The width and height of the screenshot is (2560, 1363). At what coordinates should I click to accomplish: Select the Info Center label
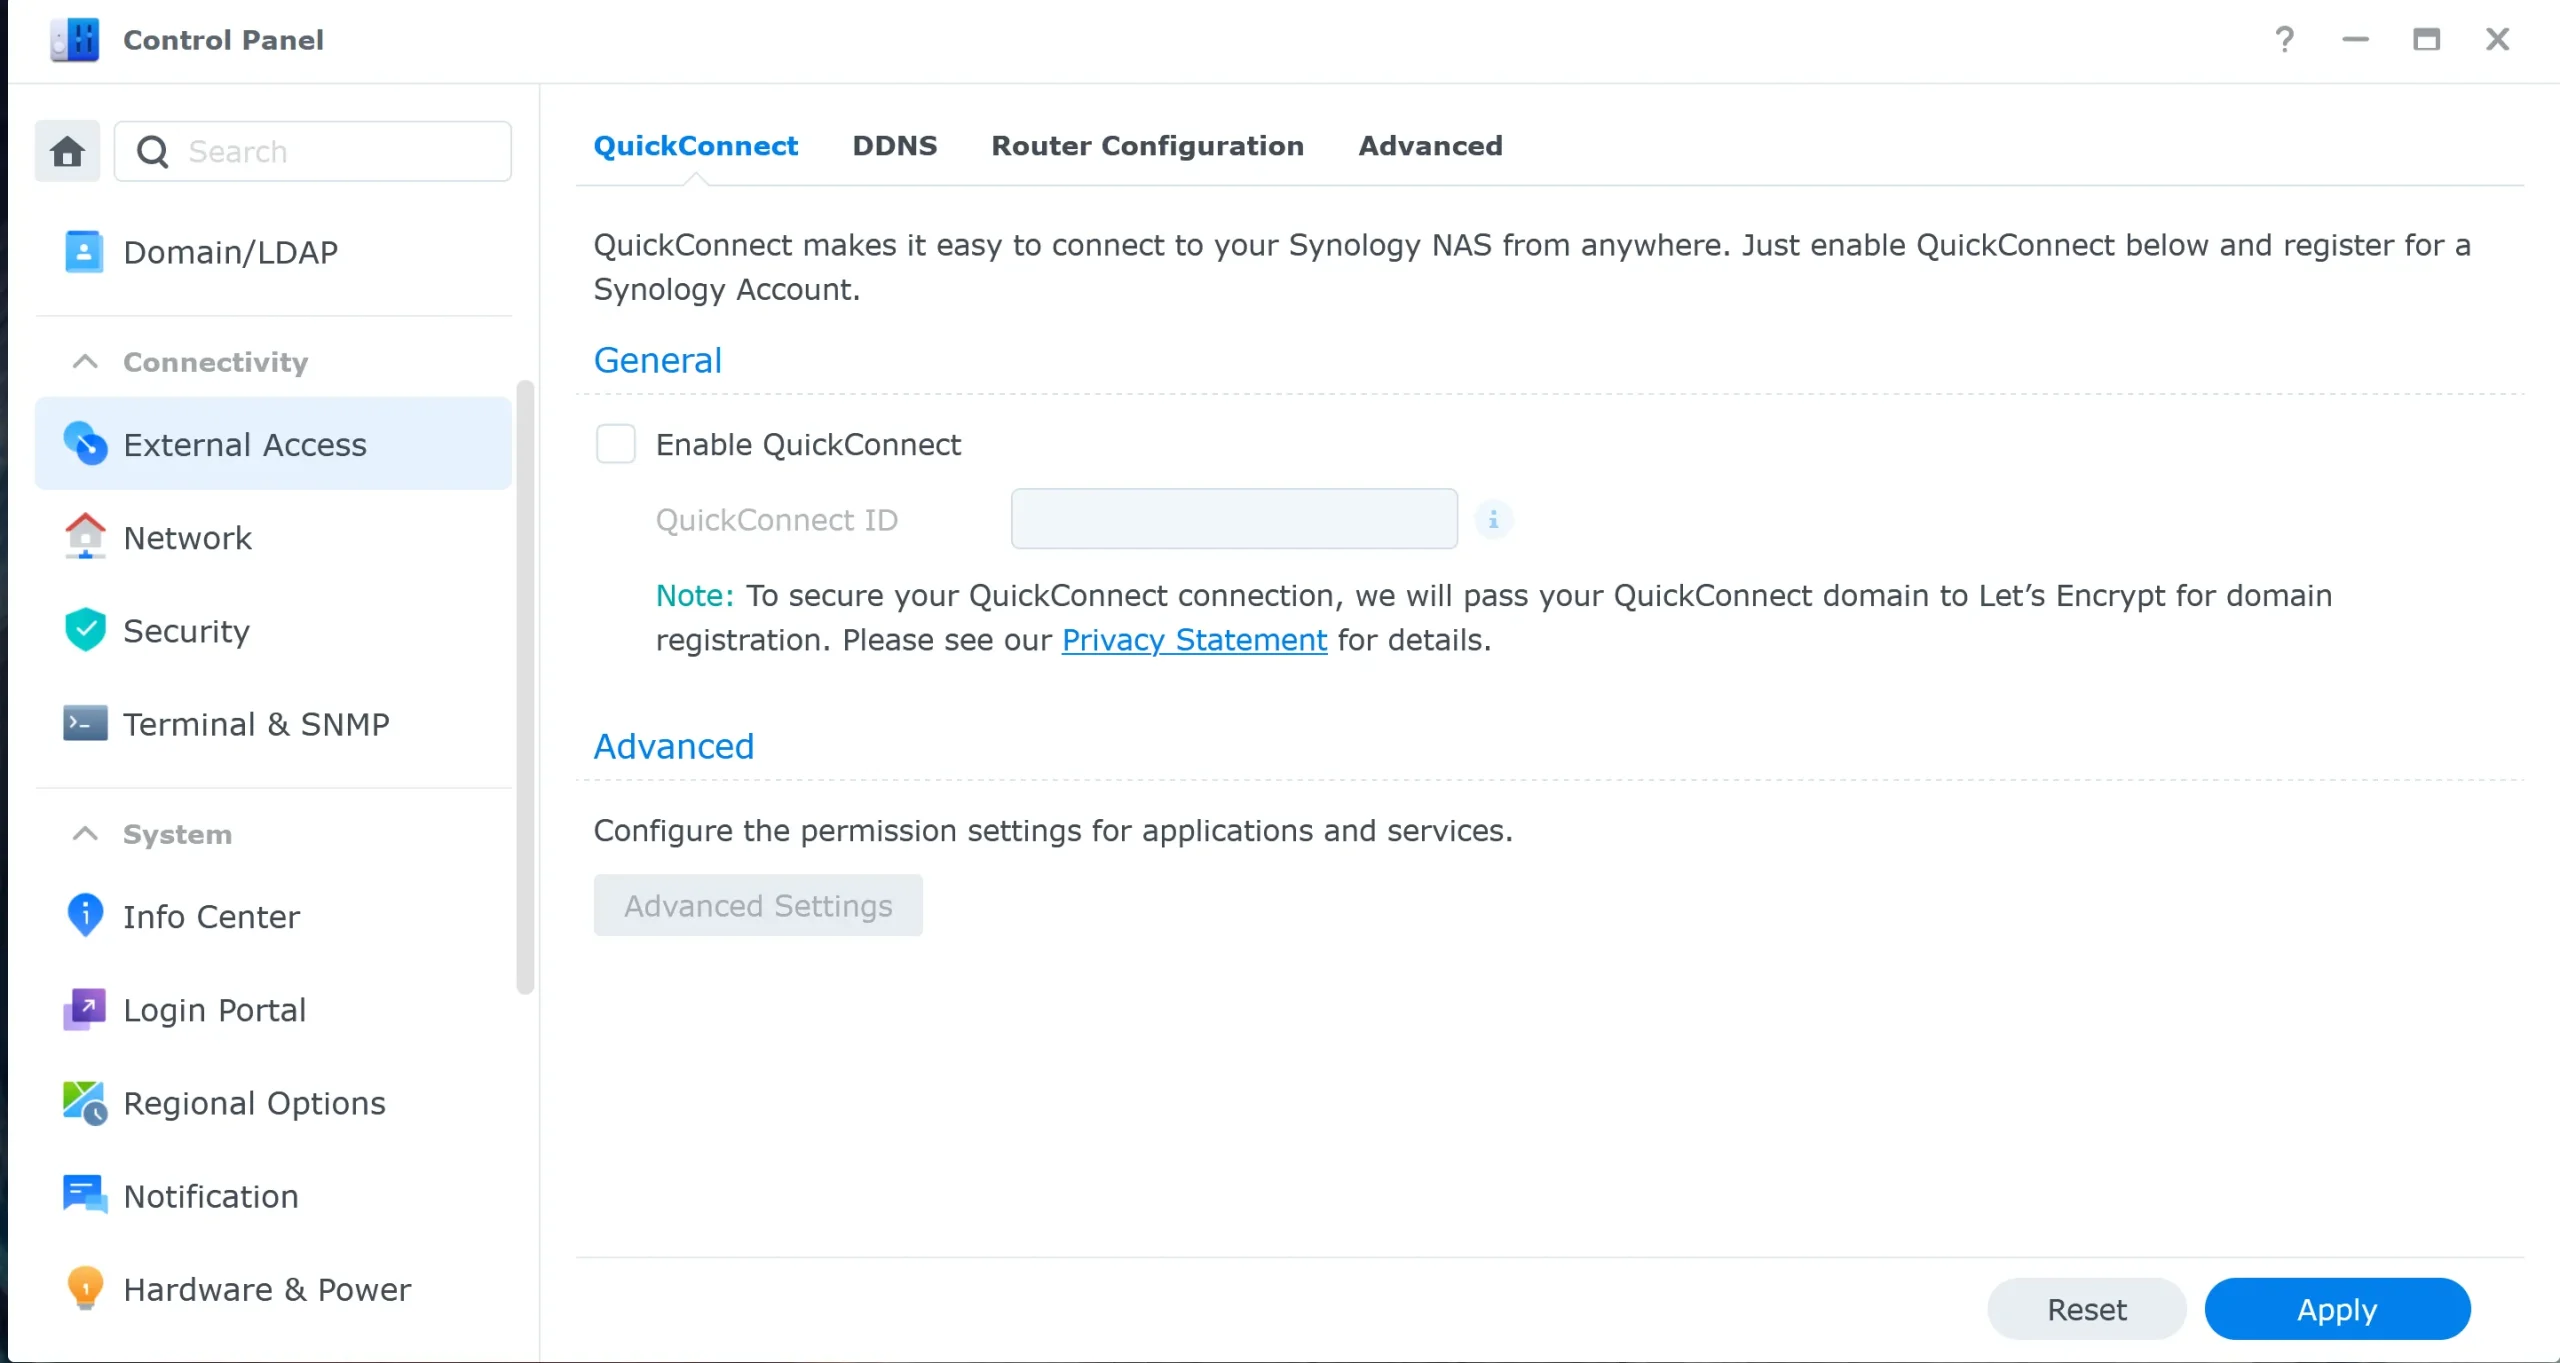[211, 917]
